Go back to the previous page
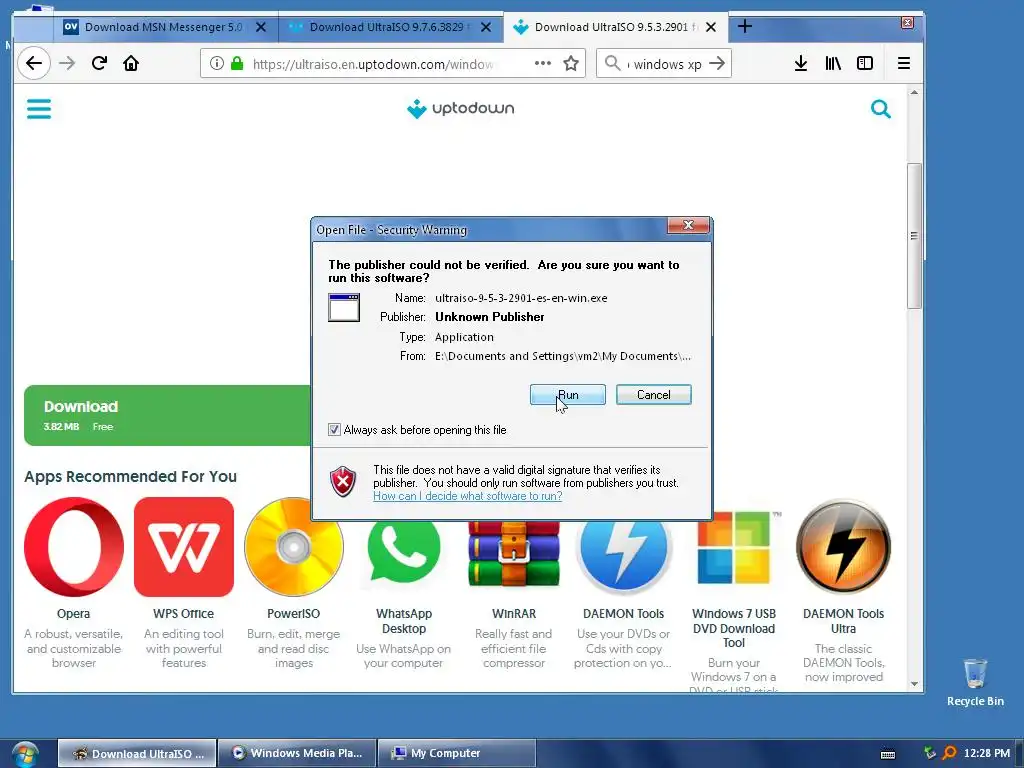 click(34, 63)
